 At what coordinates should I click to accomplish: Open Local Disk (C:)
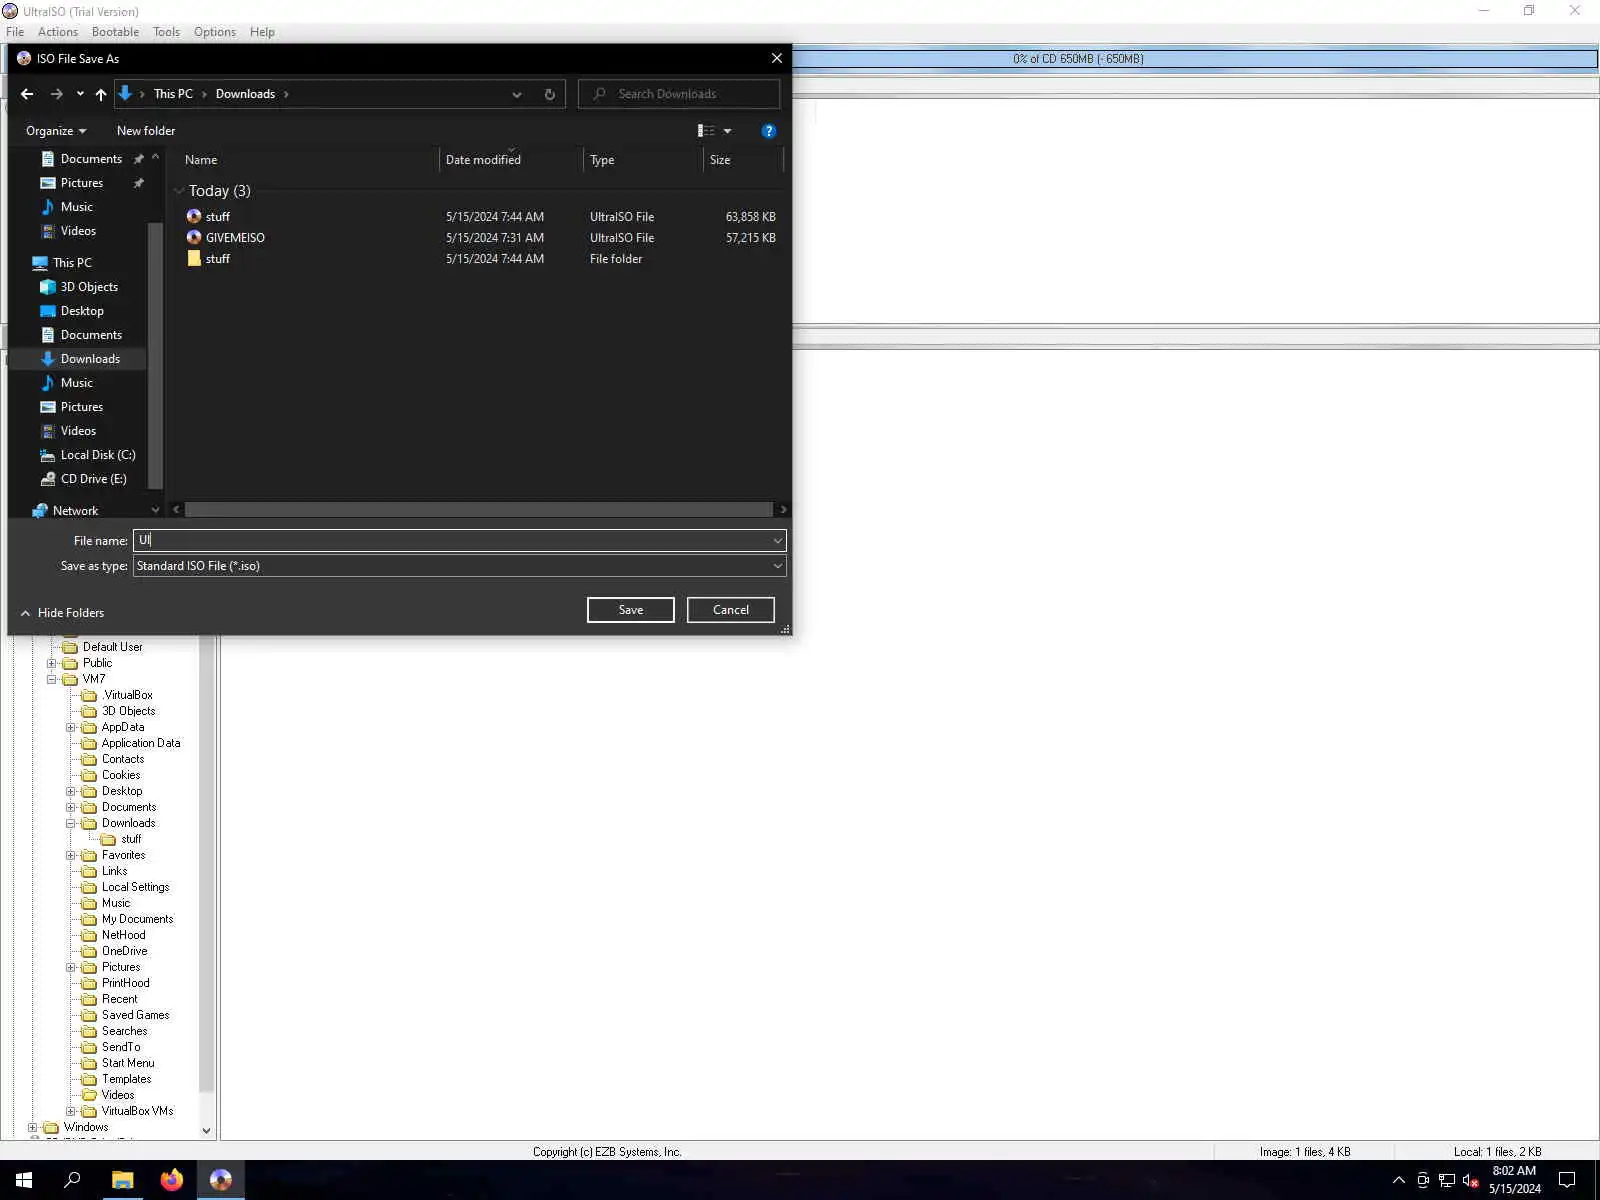click(x=98, y=455)
